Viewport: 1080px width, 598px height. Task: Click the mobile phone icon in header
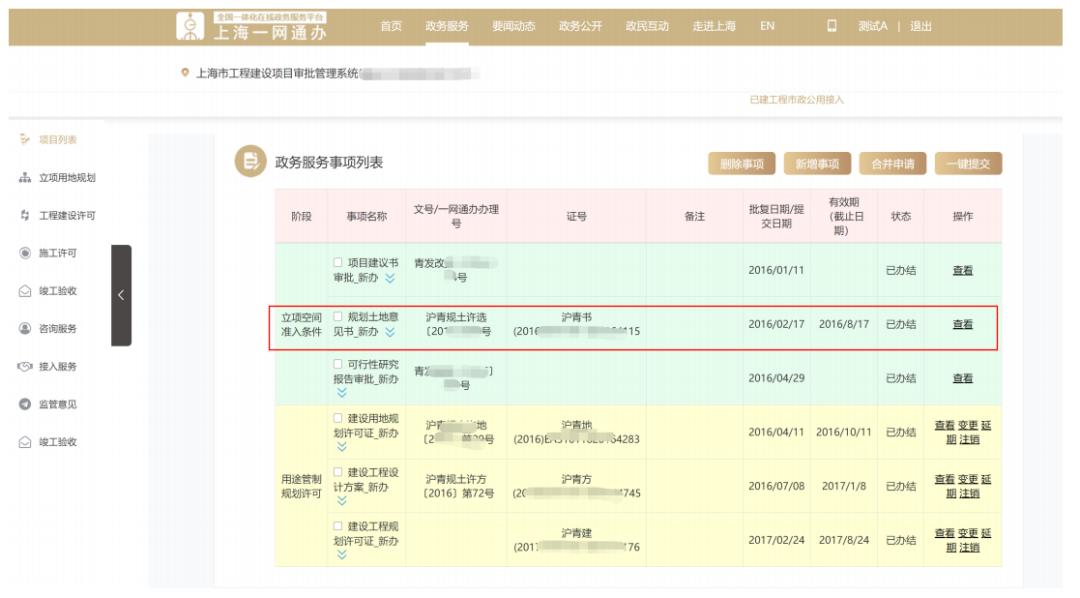pyautogui.click(x=831, y=26)
